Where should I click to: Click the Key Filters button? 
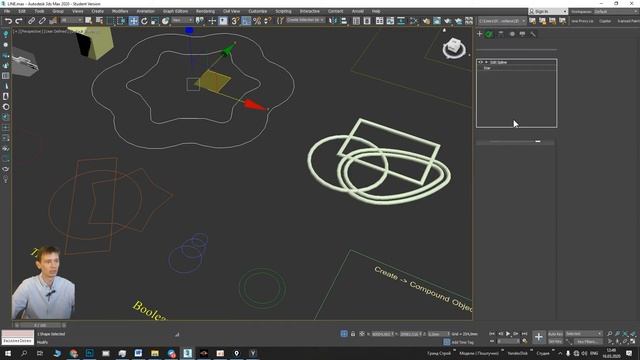tap(588, 341)
